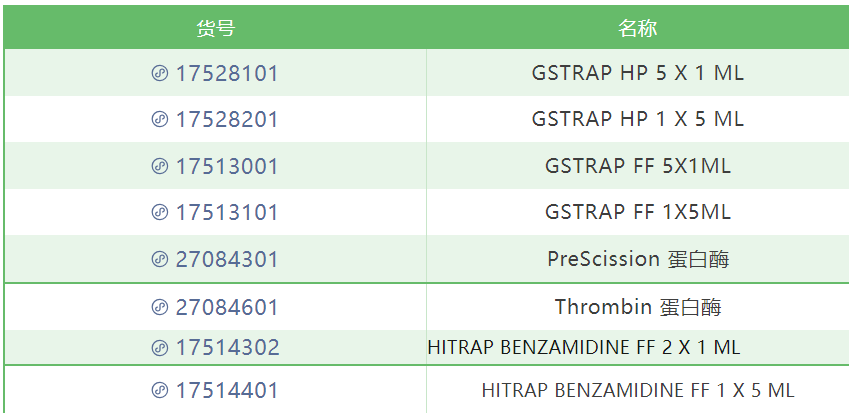Click the link icon beside 17513101
850x415 pixels.
(x=159, y=212)
